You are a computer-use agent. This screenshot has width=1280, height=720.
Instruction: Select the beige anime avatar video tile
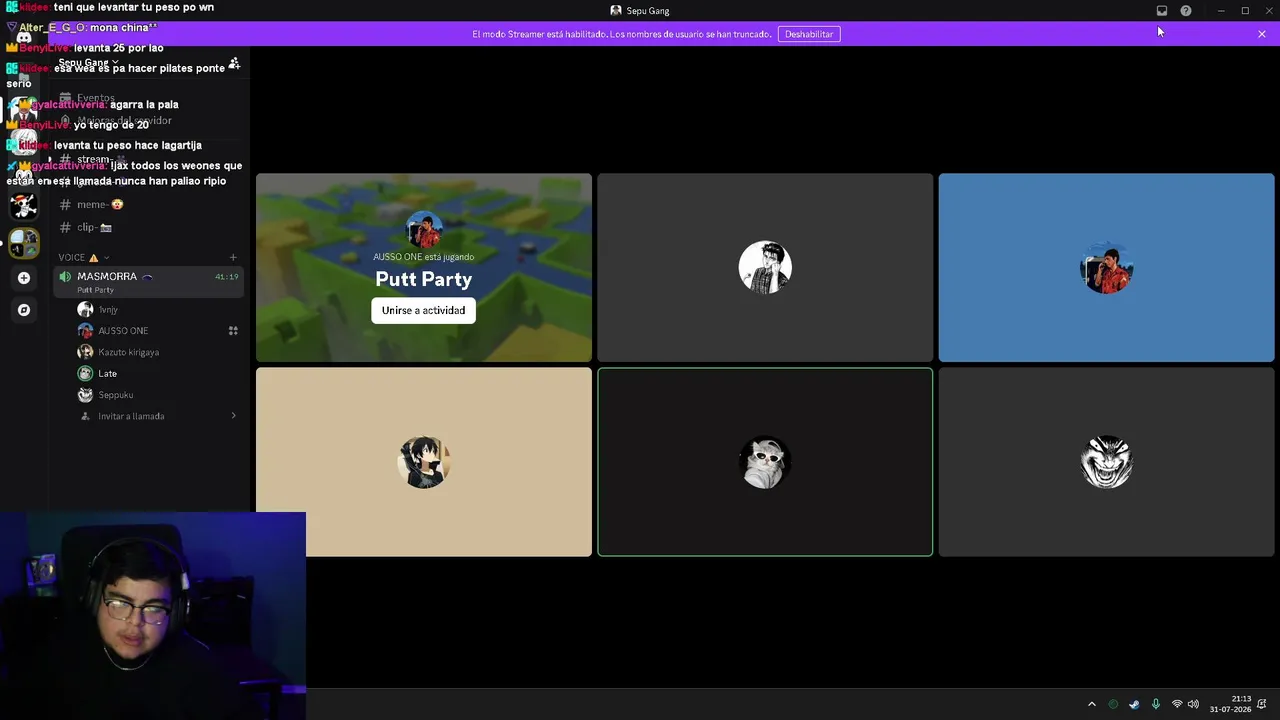424,462
